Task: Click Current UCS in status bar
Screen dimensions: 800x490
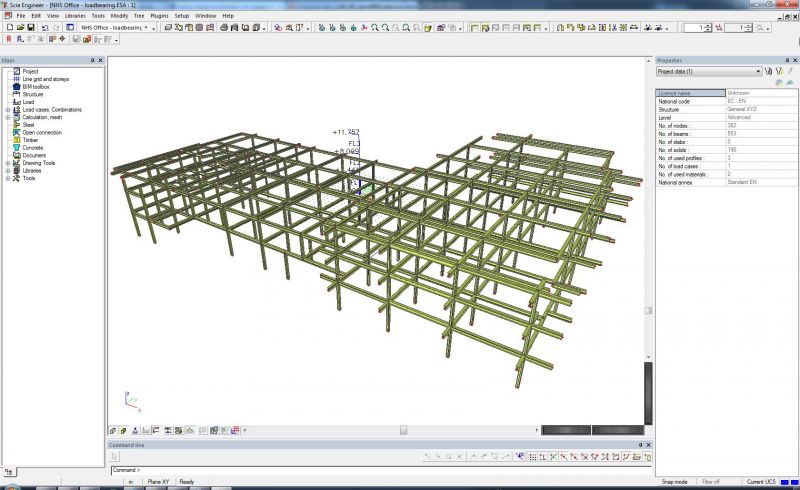Action: [x=761, y=482]
